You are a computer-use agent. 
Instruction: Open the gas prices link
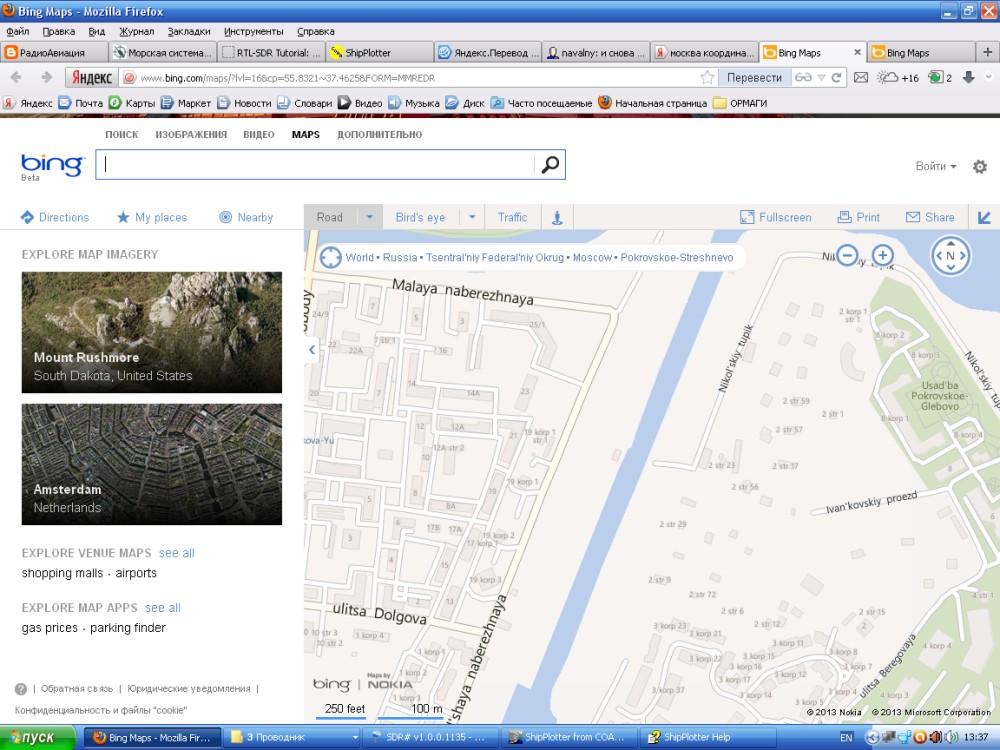[x=50, y=628]
